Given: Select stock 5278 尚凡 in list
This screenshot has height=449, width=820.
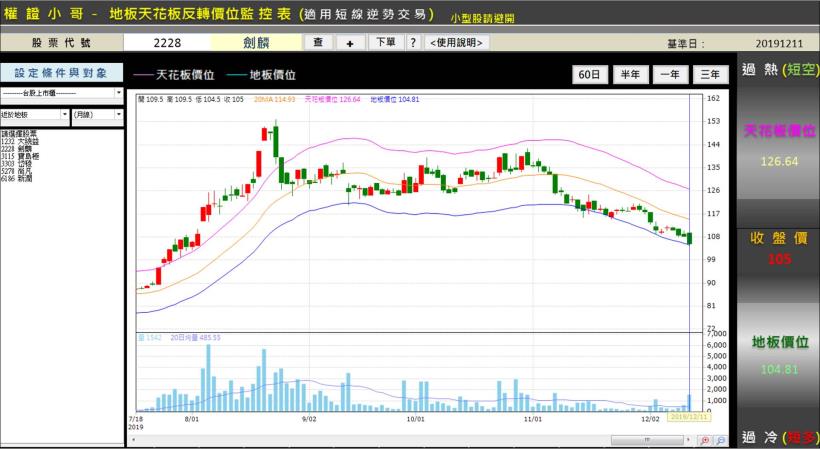Looking at the screenshot, I should [16, 171].
